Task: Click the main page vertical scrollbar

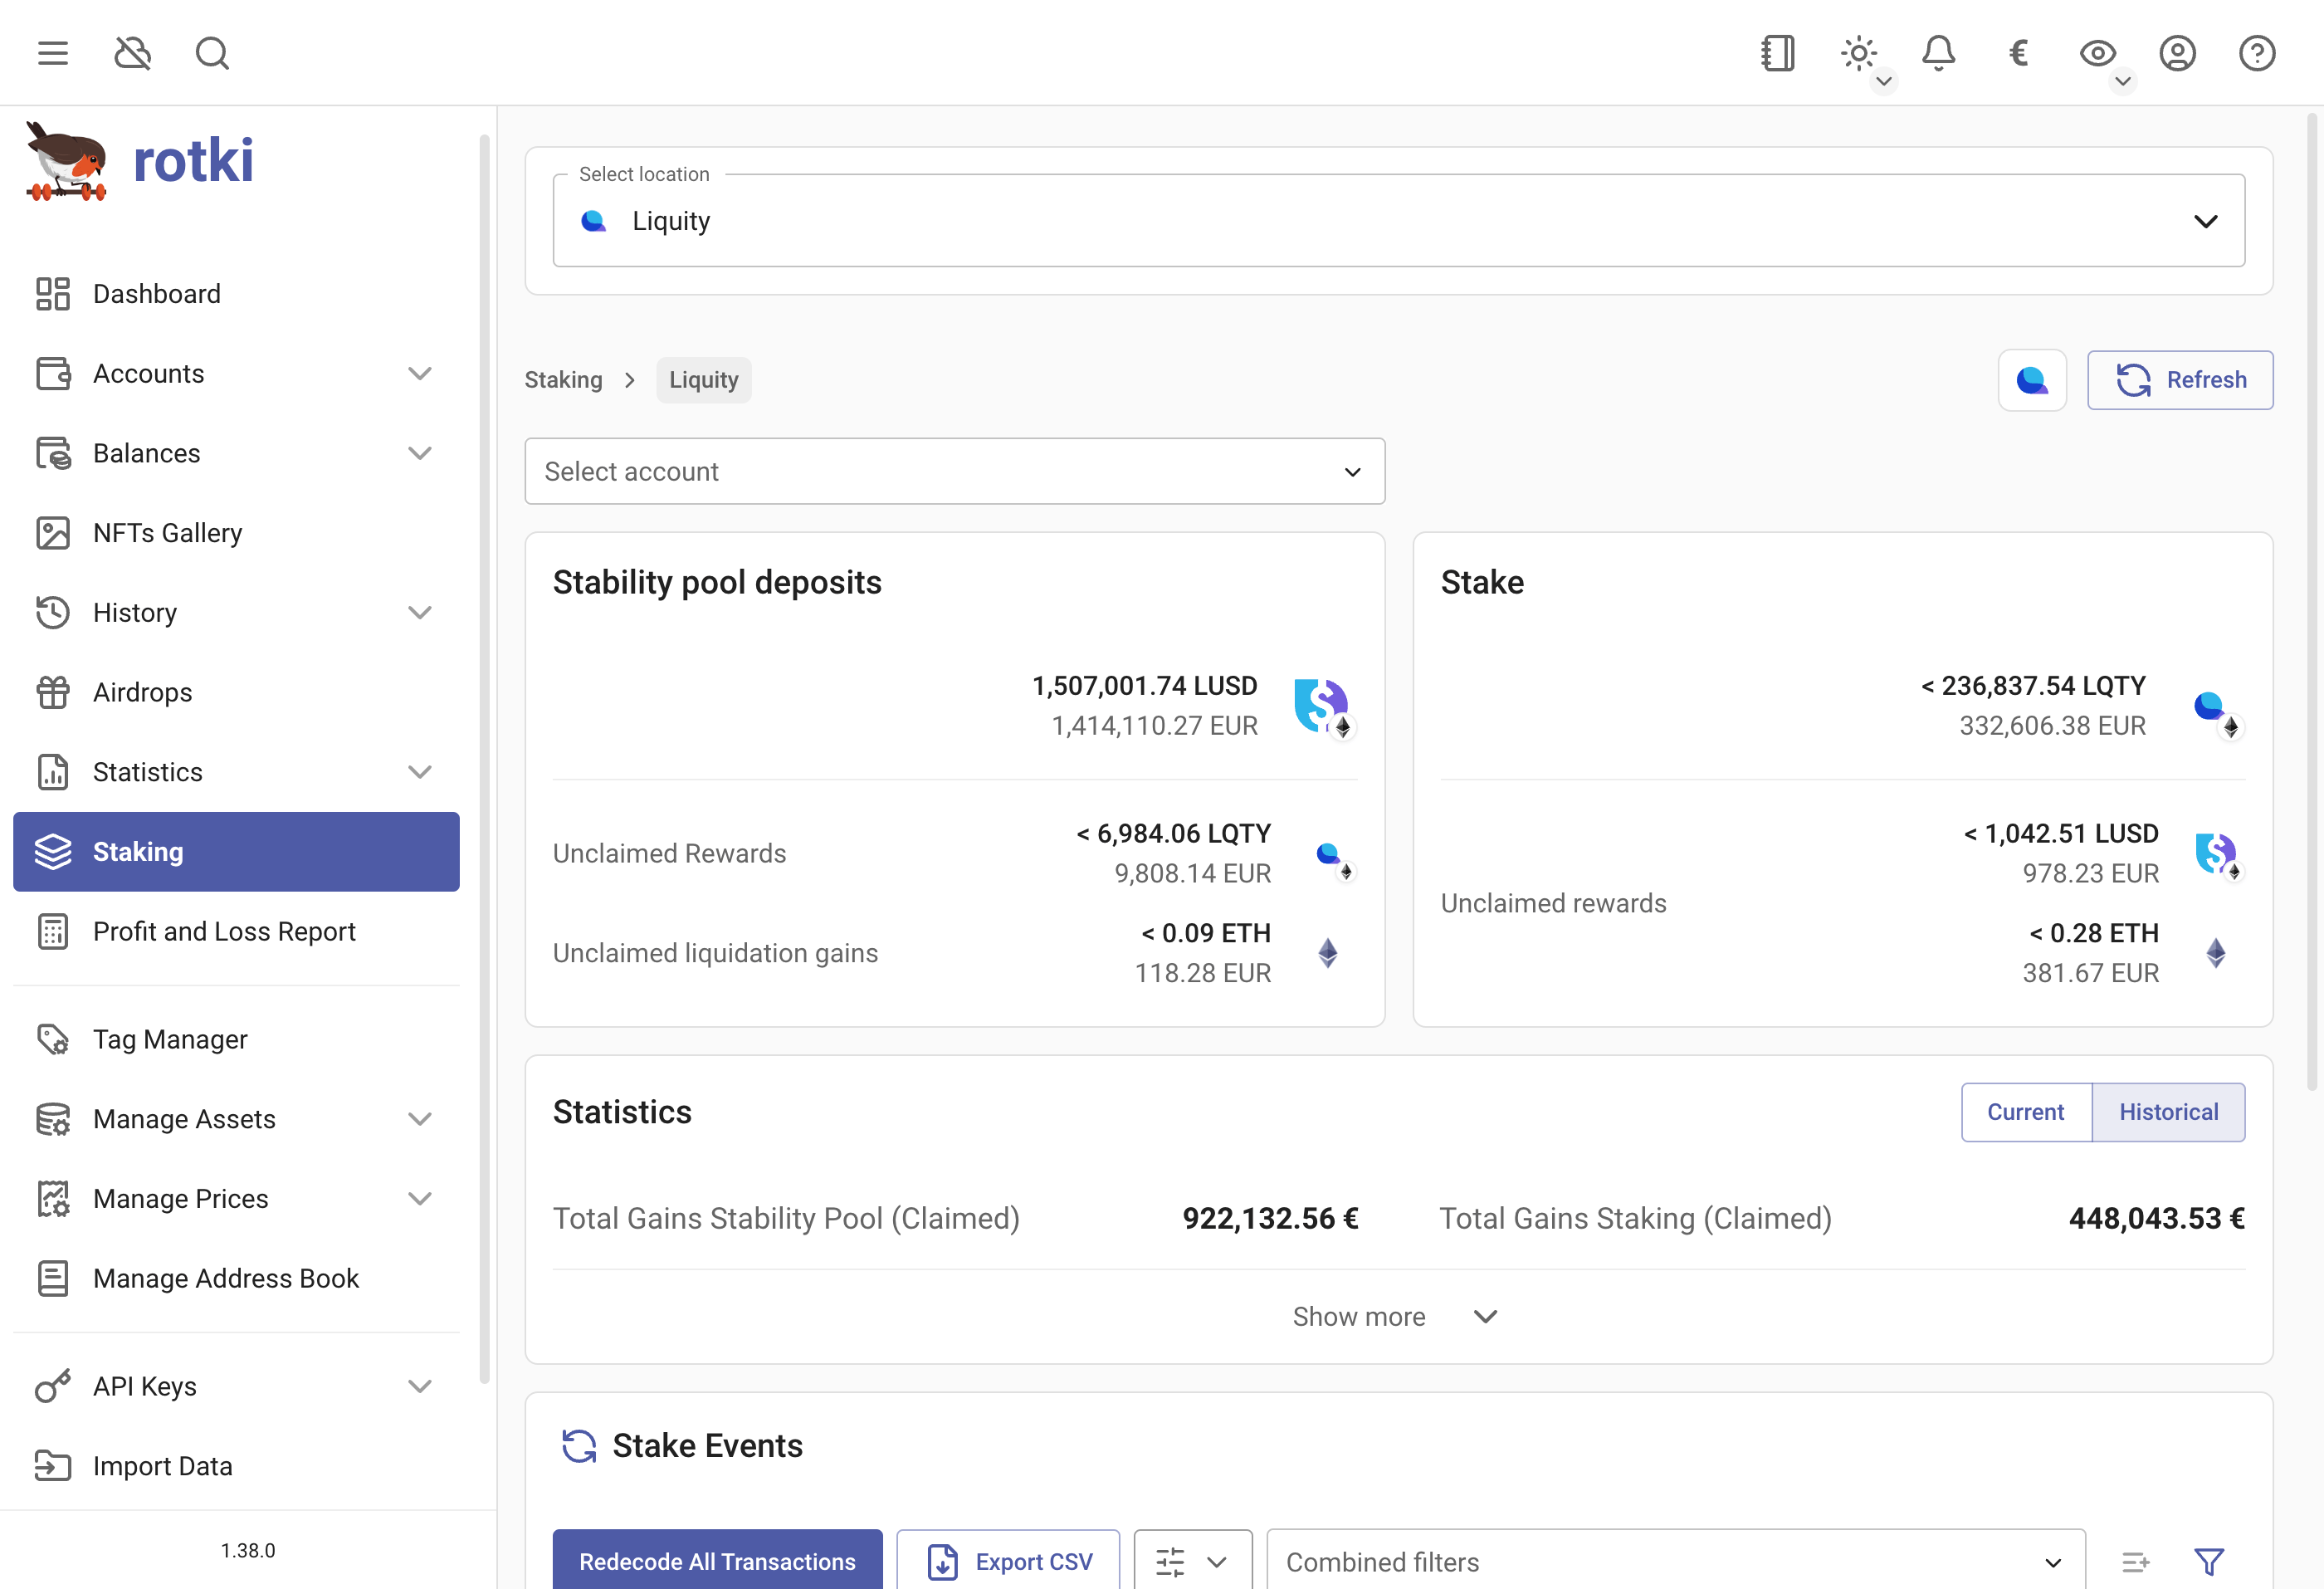Action: pos(2312,600)
